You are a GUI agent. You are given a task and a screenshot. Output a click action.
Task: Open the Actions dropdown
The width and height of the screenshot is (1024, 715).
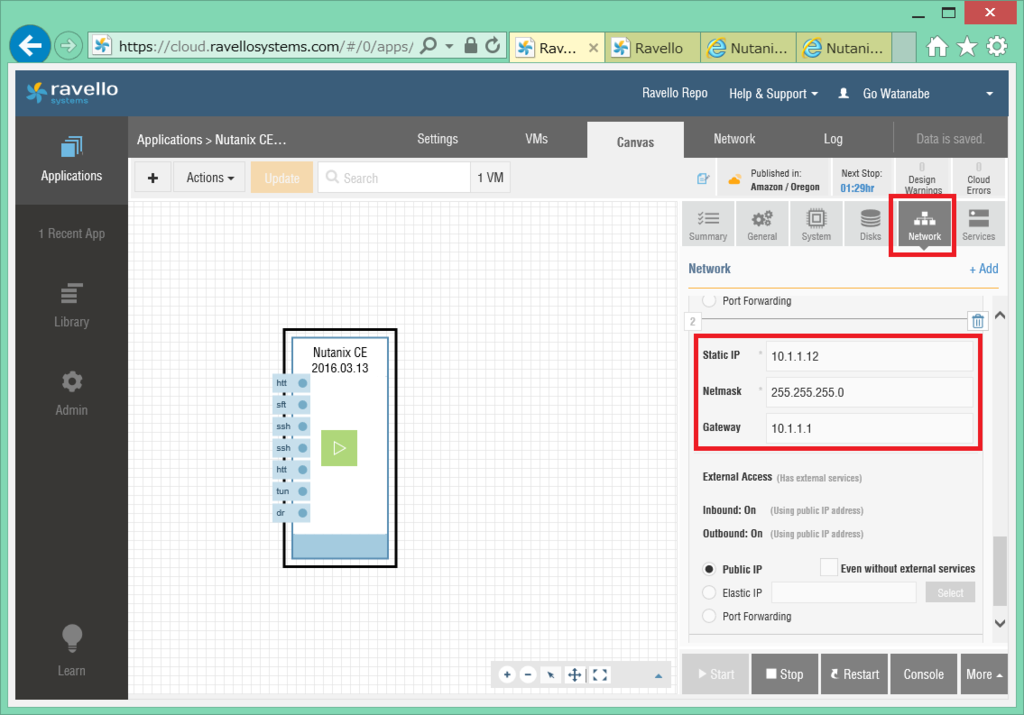pos(210,178)
